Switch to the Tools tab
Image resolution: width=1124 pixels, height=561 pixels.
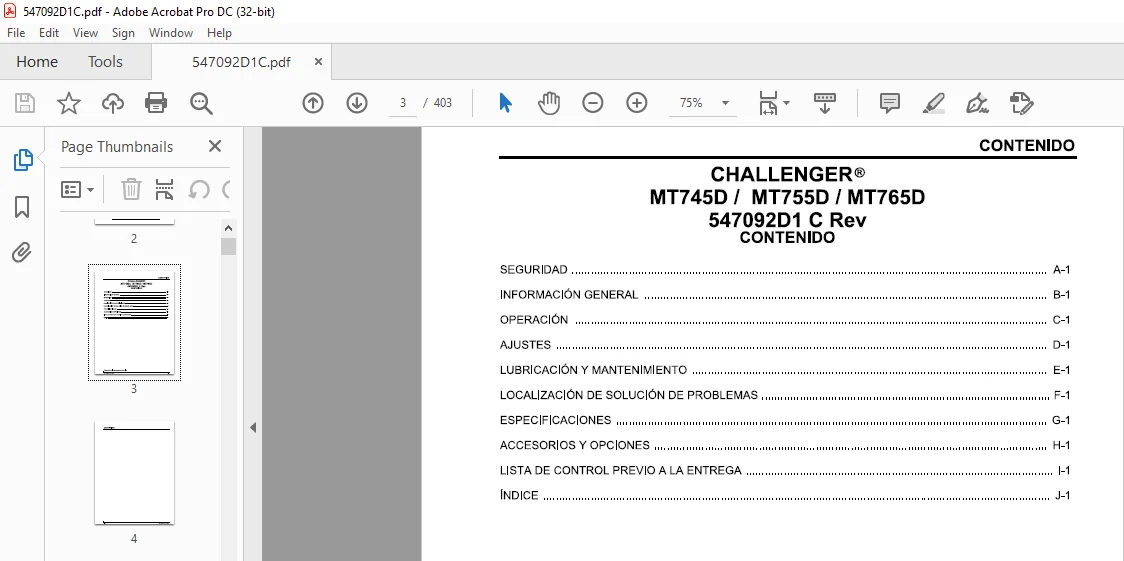[105, 62]
